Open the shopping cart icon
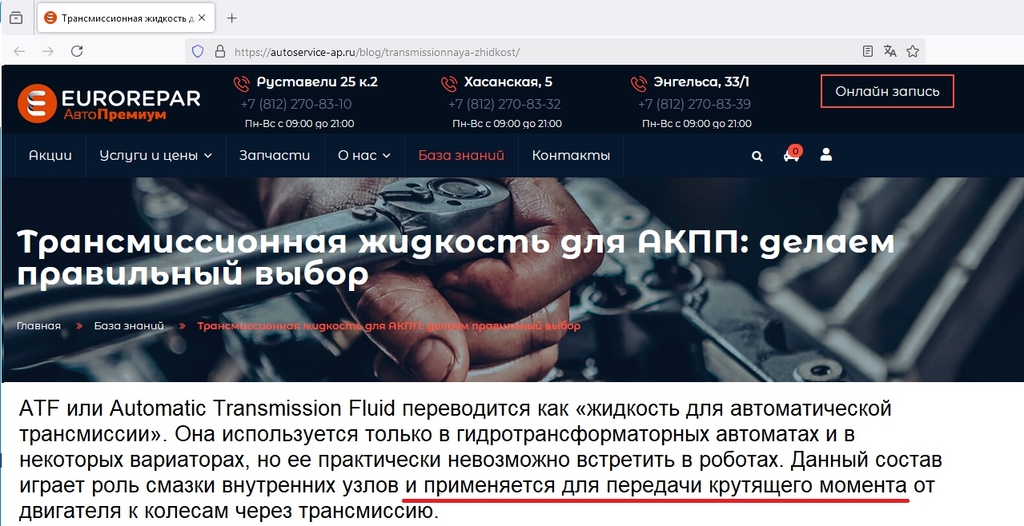This screenshot has height=526, width=1024. (x=792, y=154)
